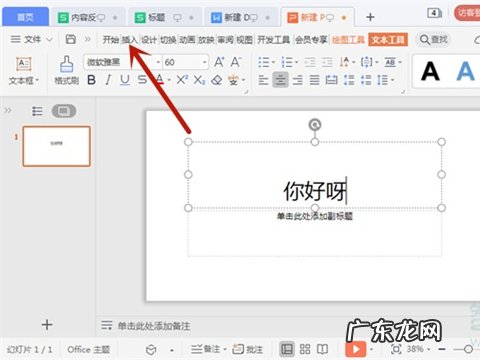Open the 视图 ribbon tab
Screen dimensions: 480x360
point(244,40)
